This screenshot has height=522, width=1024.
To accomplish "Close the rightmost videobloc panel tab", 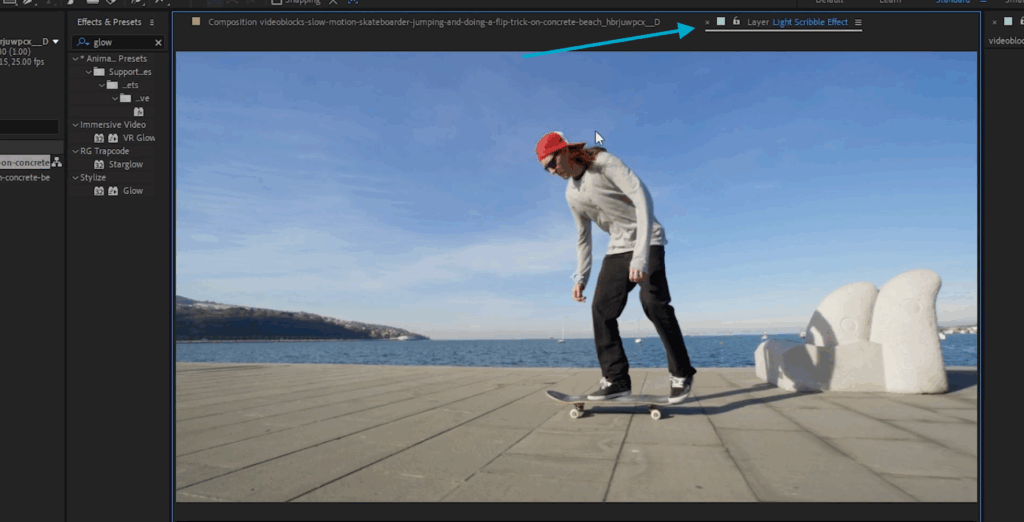I will point(995,22).
